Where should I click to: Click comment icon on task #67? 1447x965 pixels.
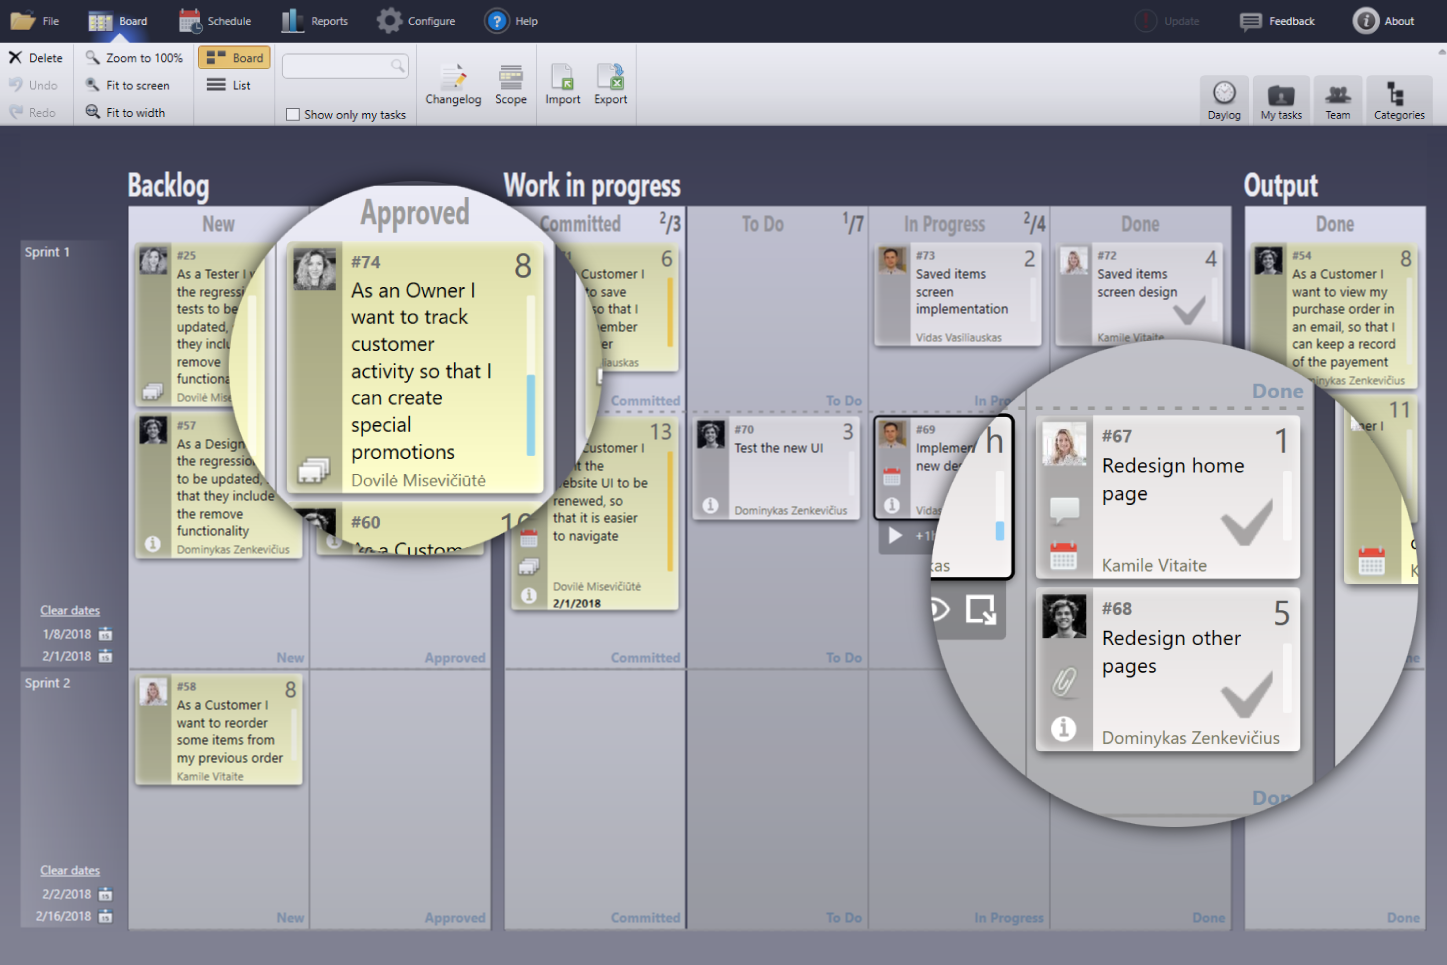pos(1064,510)
